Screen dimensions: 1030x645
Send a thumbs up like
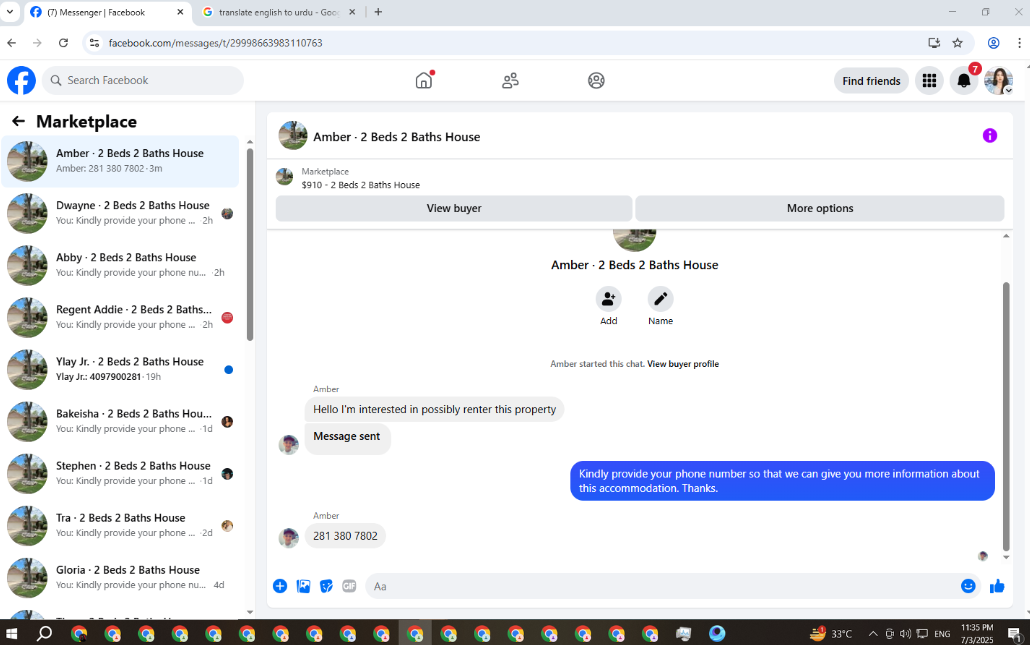click(x=996, y=586)
